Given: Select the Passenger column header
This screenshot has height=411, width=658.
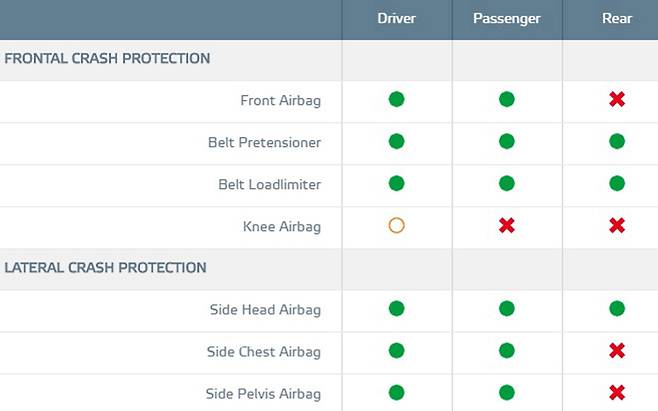Looking at the screenshot, I should 507,19.
